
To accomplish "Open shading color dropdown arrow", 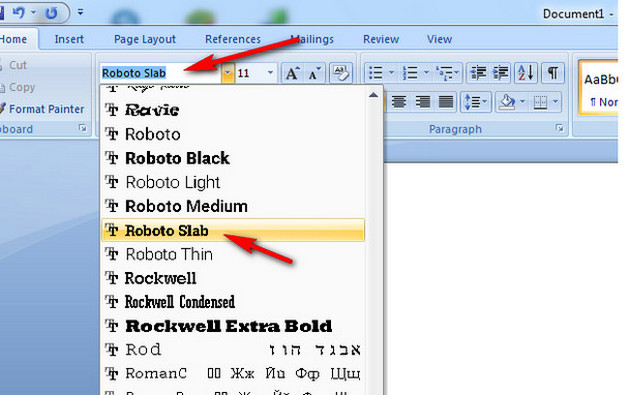I will click(522, 102).
